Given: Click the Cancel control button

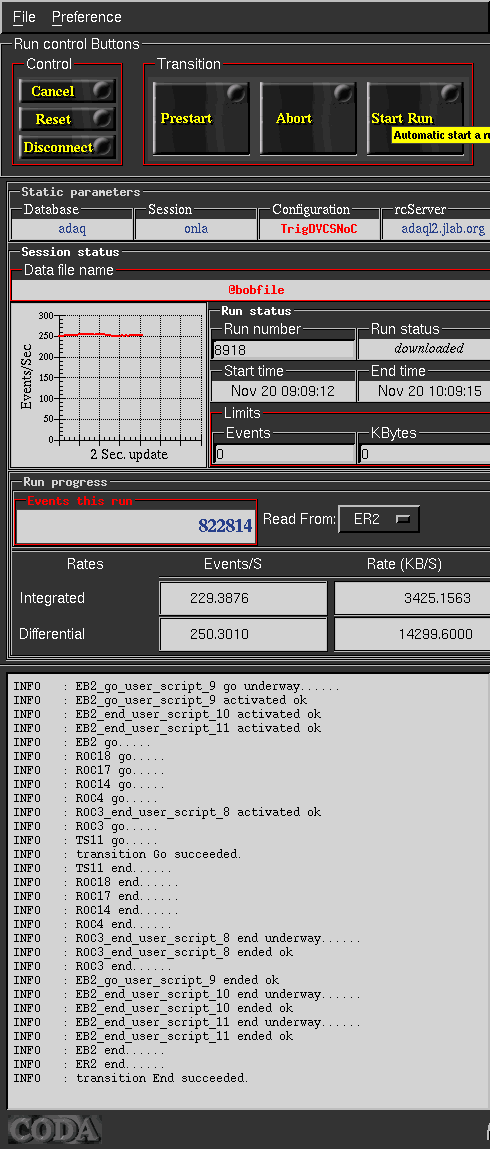Looking at the screenshot, I should [67, 91].
